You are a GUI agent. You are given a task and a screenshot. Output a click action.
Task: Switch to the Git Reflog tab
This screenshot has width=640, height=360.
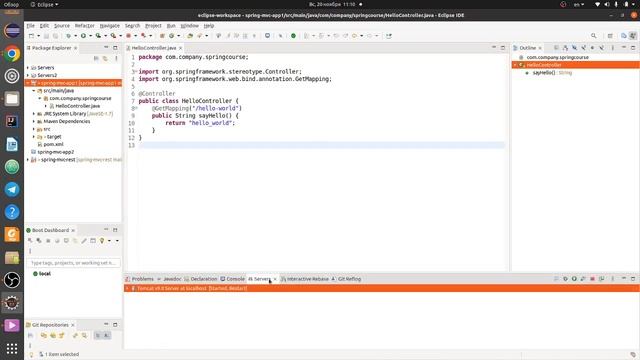(x=347, y=279)
